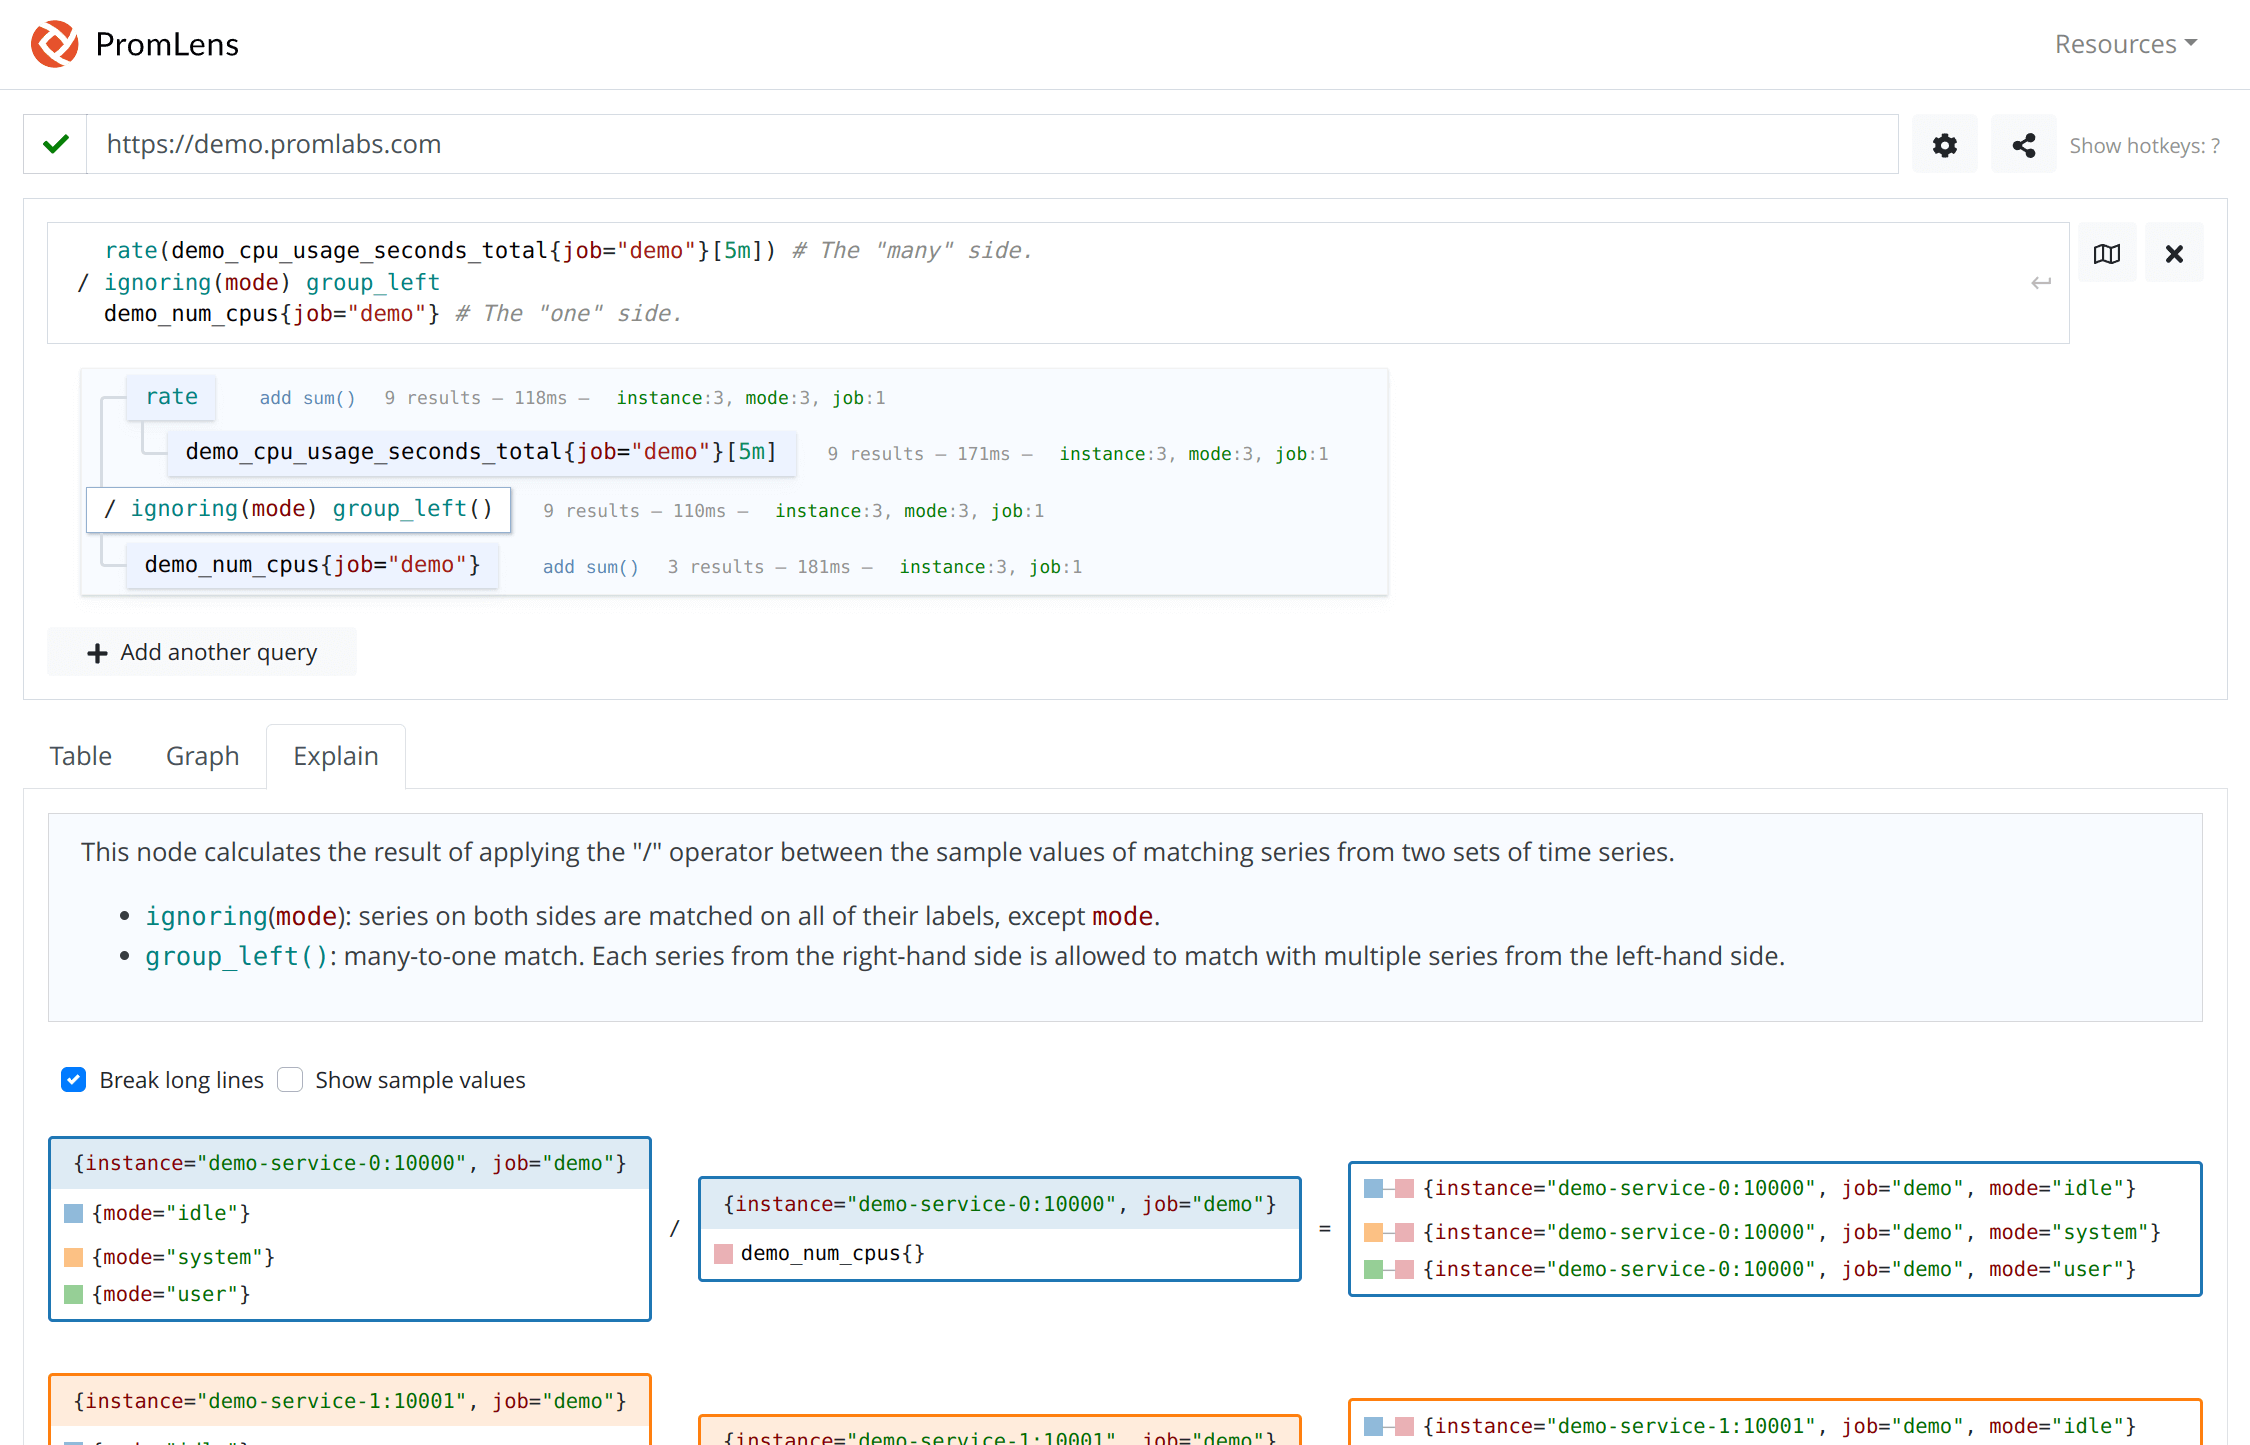The height and width of the screenshot is (1445, 2250).
Task: Click the enter/execute arrow icon in query editor
Action: point(2041,283)
